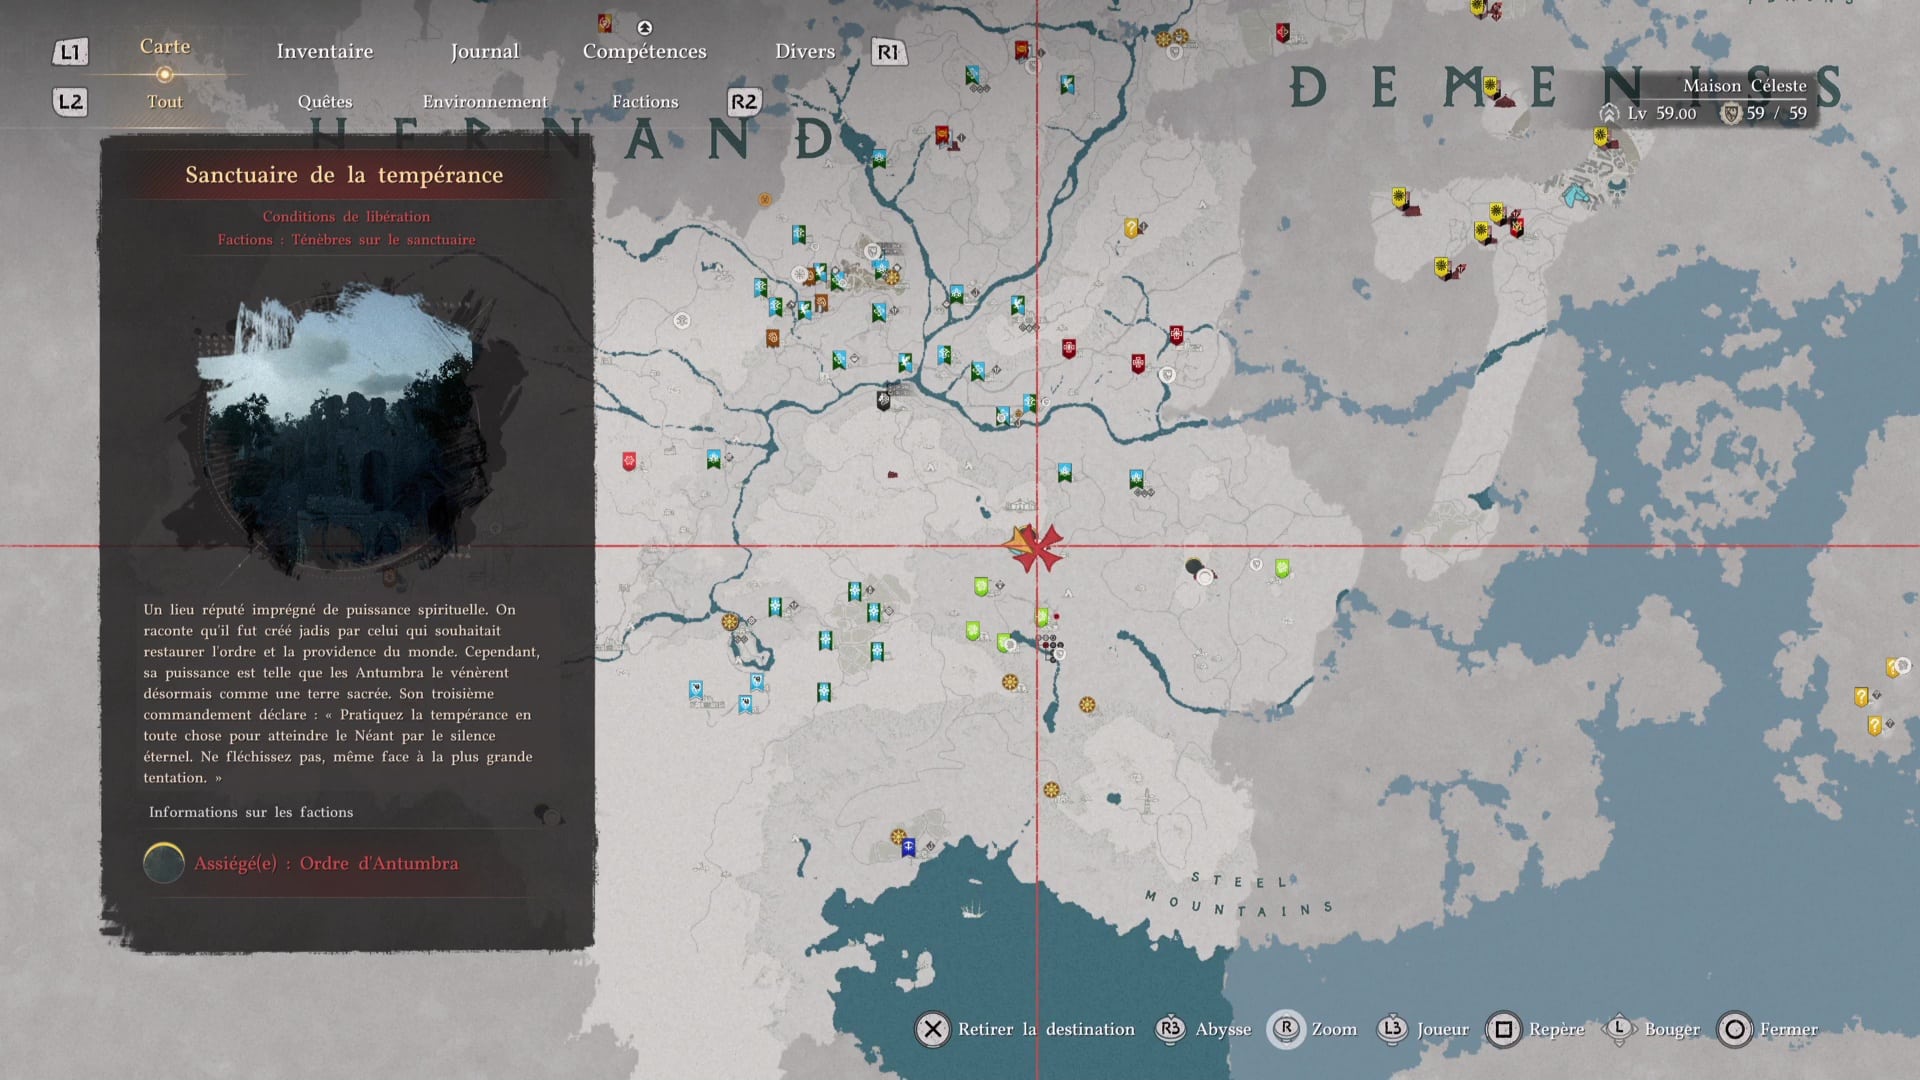Click the R3 Abysse button icon
The width and height of the screenshot is (1920, 1080).
1170,1029
